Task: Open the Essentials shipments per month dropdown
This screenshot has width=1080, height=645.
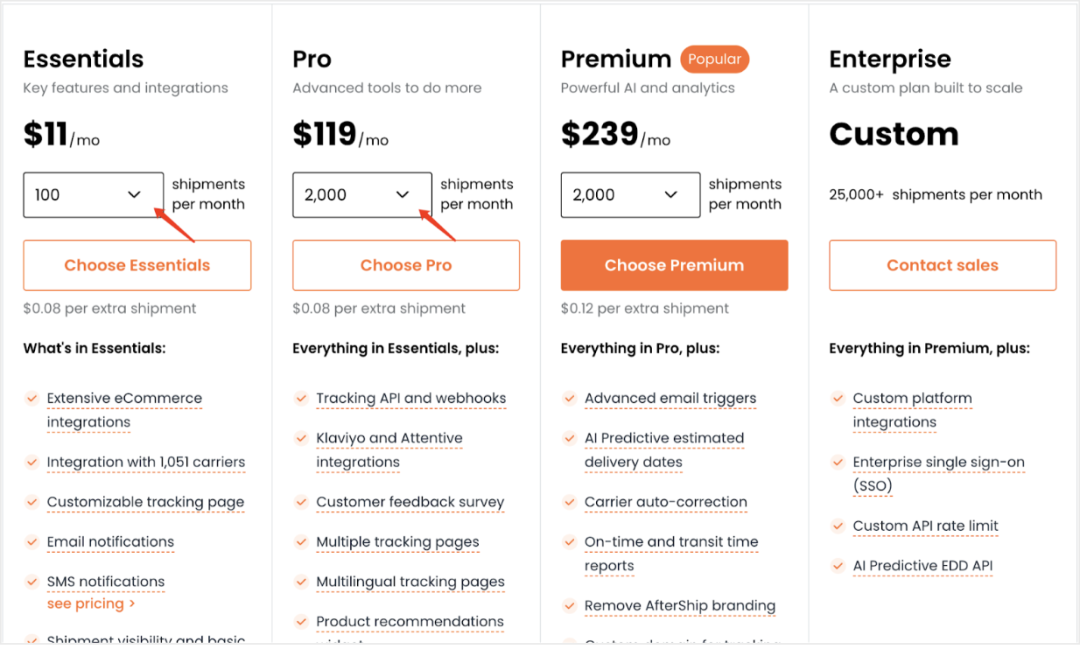Action: [x=94, y=195]
